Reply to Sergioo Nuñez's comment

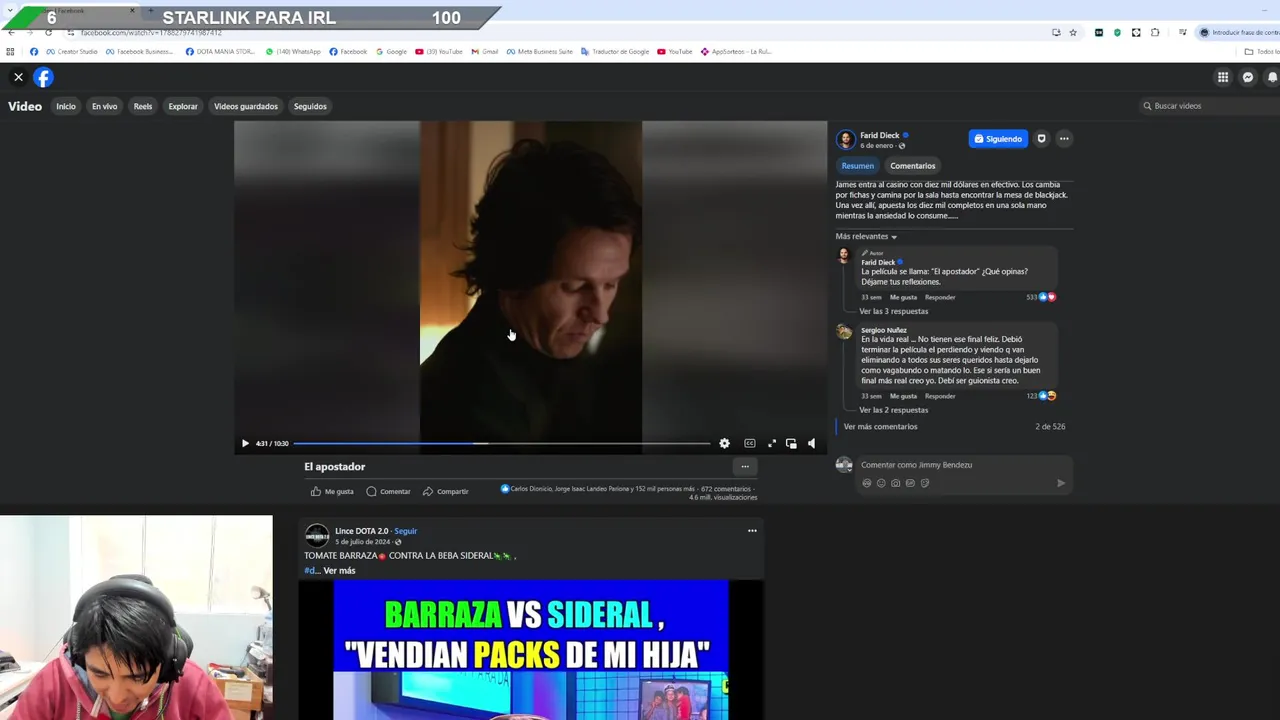(x=940, y=396)
